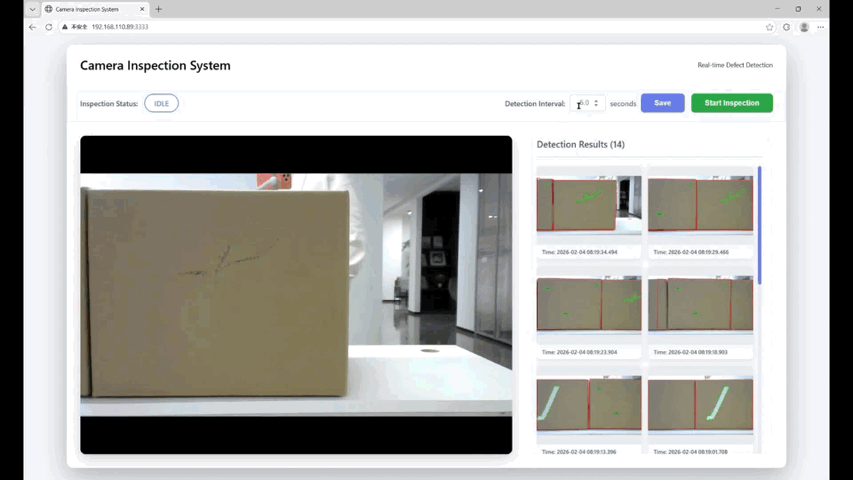853x480 pixels.
Task: Open the browser extensions icon
Action: point(787,27)
